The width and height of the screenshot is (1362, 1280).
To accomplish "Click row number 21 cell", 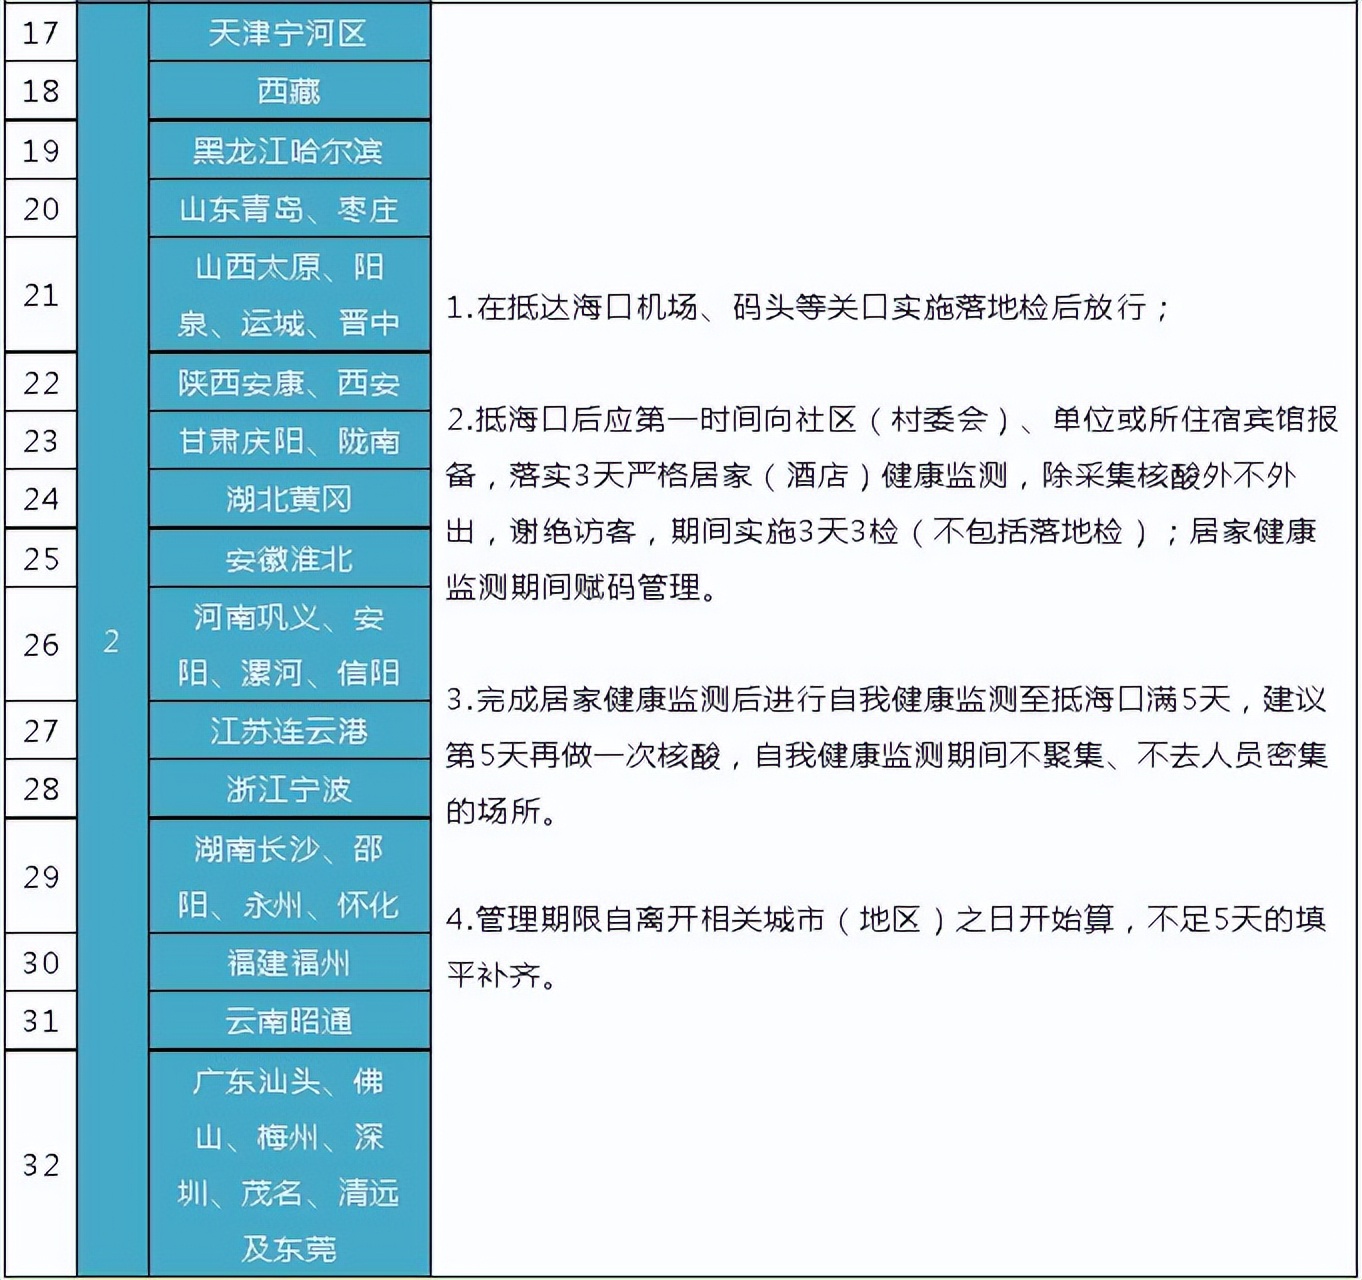I will (x=41, y=295).
